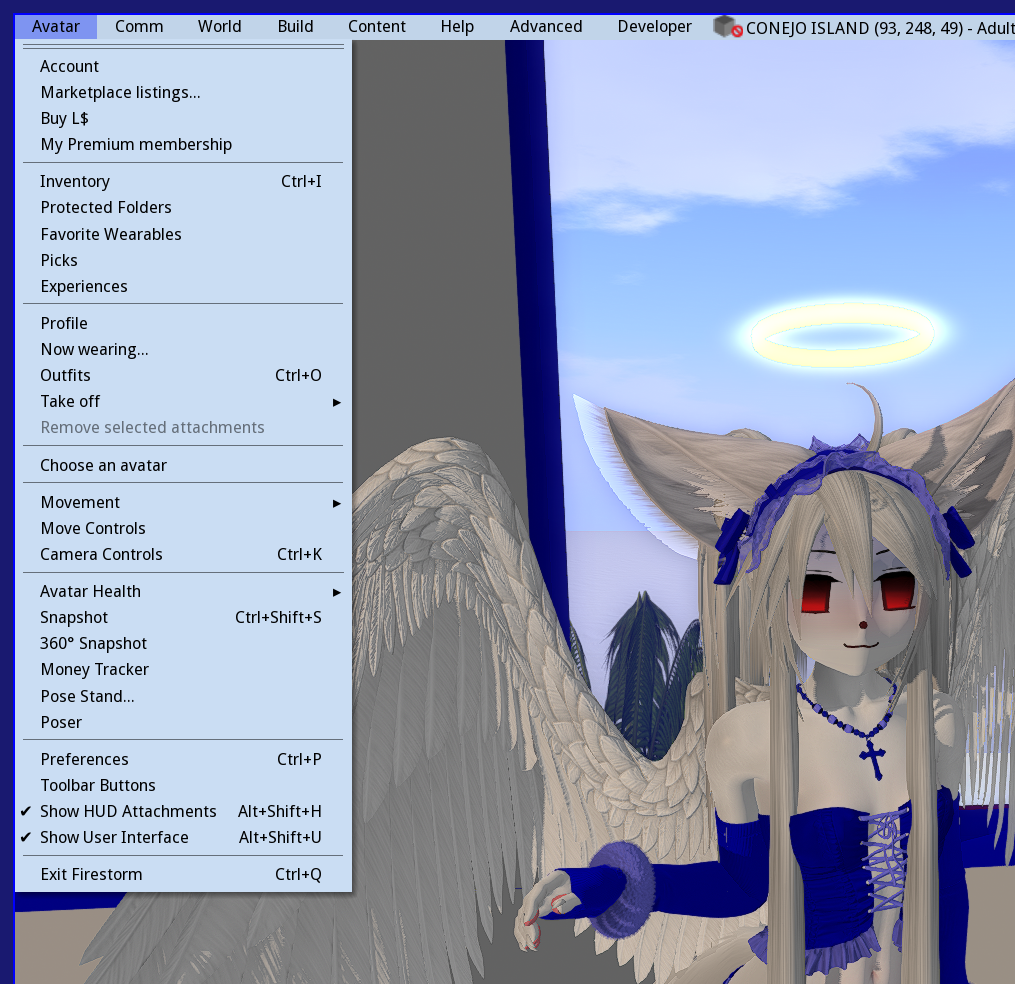The height and width of the screenshot is (984, 1015).
Task: Select Choose an avatar
Action: tap(183, 465)
